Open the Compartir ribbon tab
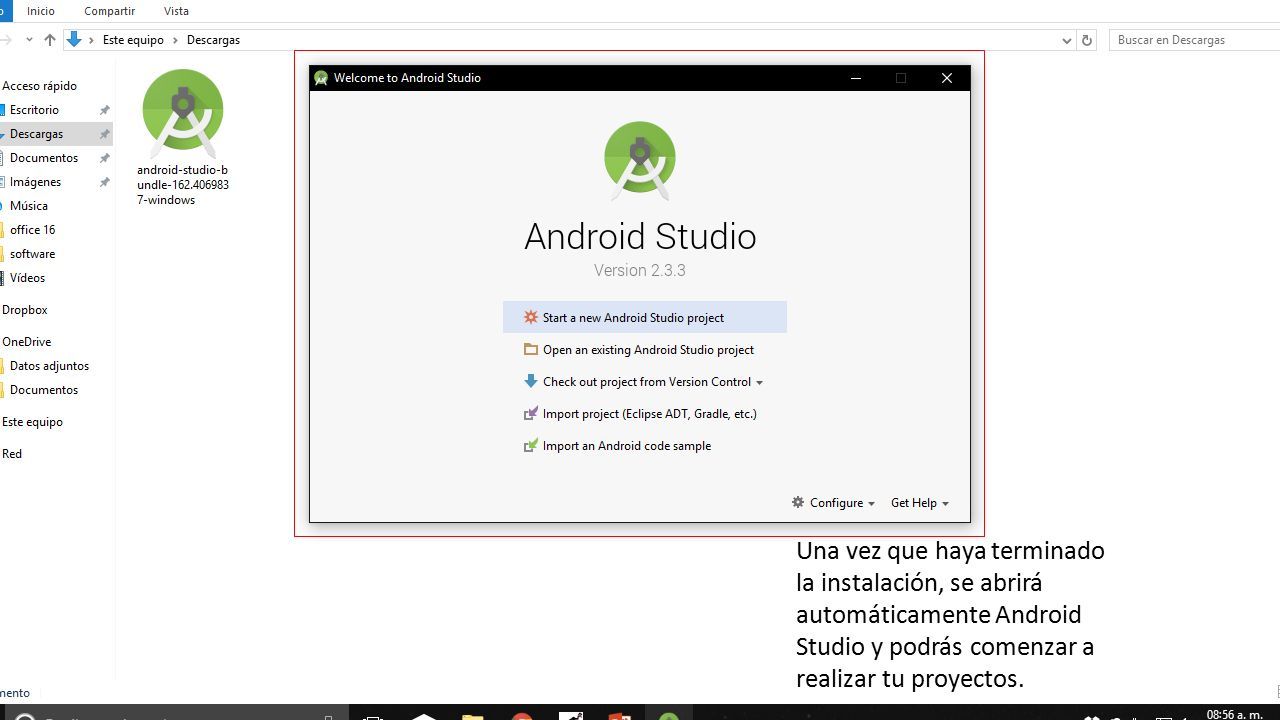This screenshot has height=720, width=1280. click(109, 11)
